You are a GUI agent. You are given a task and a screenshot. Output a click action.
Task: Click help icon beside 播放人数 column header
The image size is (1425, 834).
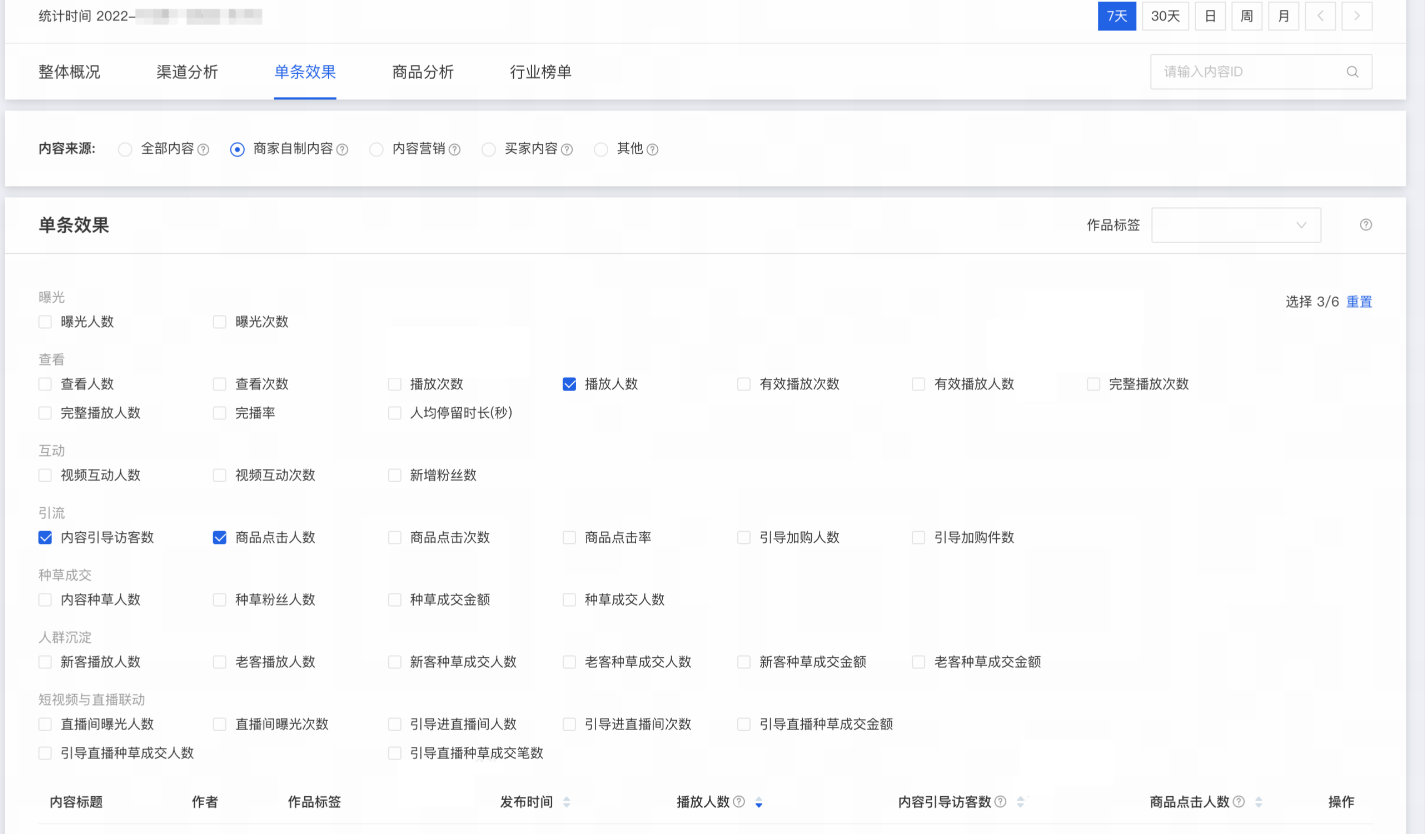[739, 802]
